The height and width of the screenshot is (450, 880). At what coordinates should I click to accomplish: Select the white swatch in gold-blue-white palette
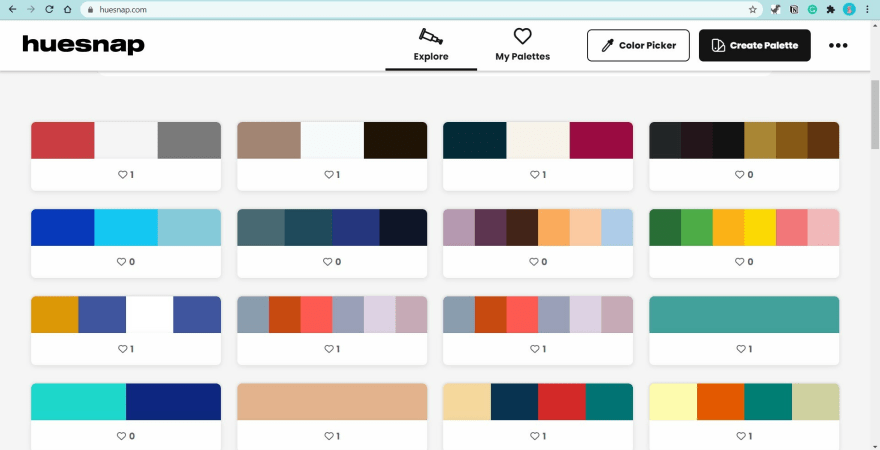click(x=149, y=314)
